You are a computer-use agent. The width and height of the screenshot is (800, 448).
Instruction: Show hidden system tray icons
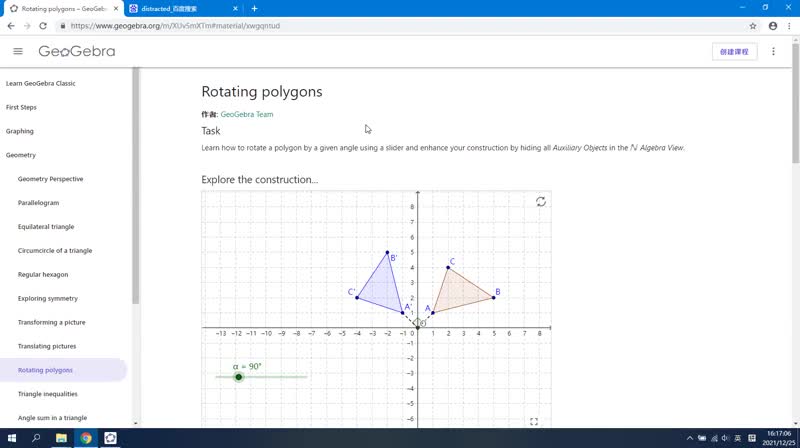pos(690,438)
